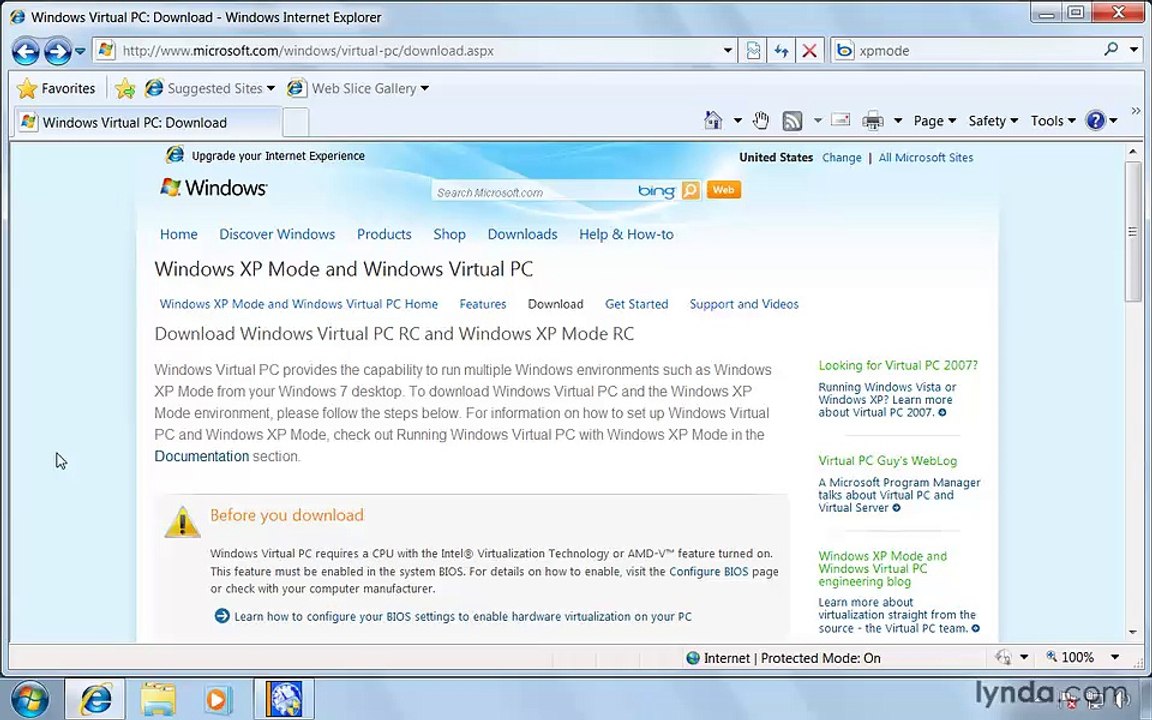This screenshot has height=720, width=1152.
Task: Click the hand accelerator icon in command bar
Action: (x=760, y=120)
